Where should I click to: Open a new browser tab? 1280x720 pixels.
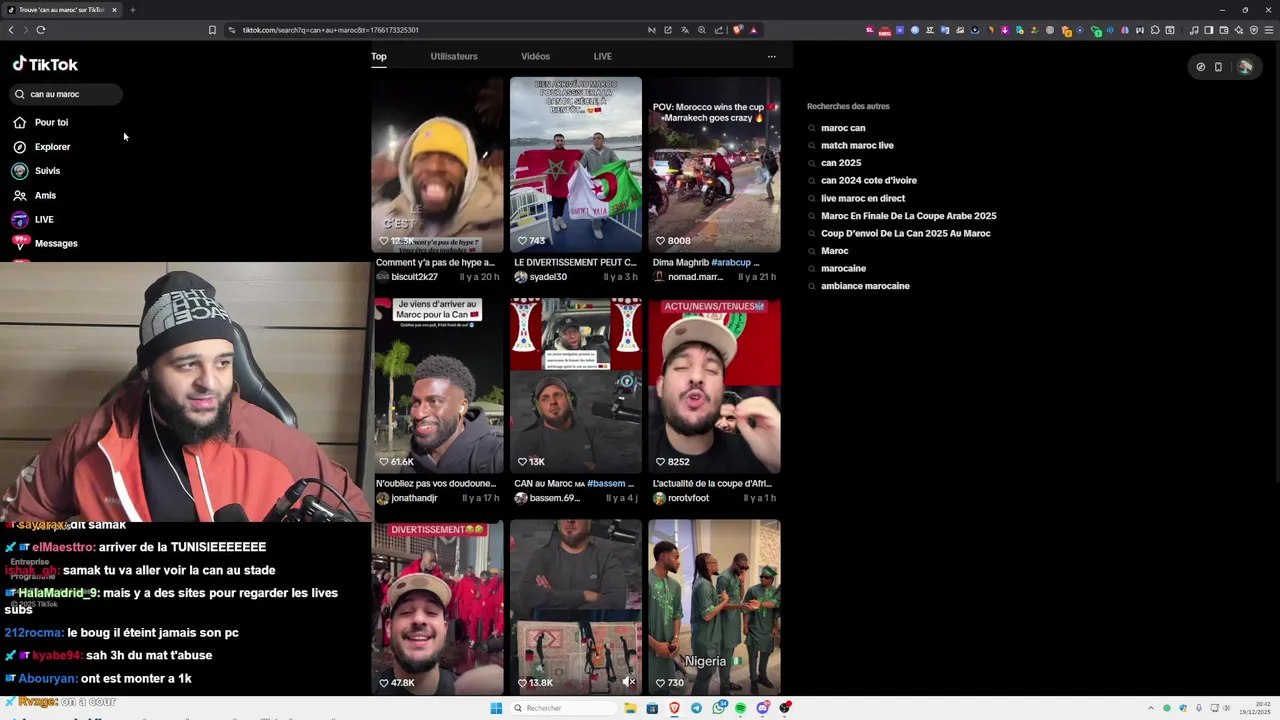pyautogui.click(x=132, y=10)
